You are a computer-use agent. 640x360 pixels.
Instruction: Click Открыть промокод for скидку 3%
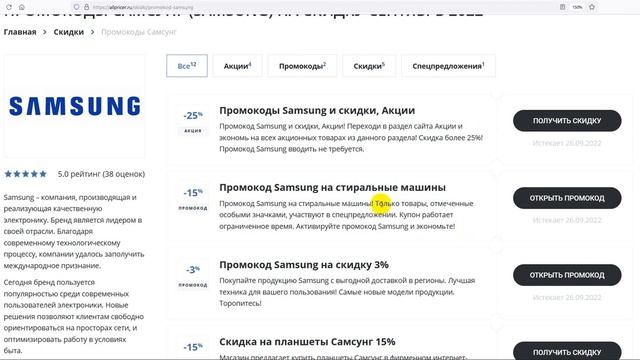[x=567, y=275]
